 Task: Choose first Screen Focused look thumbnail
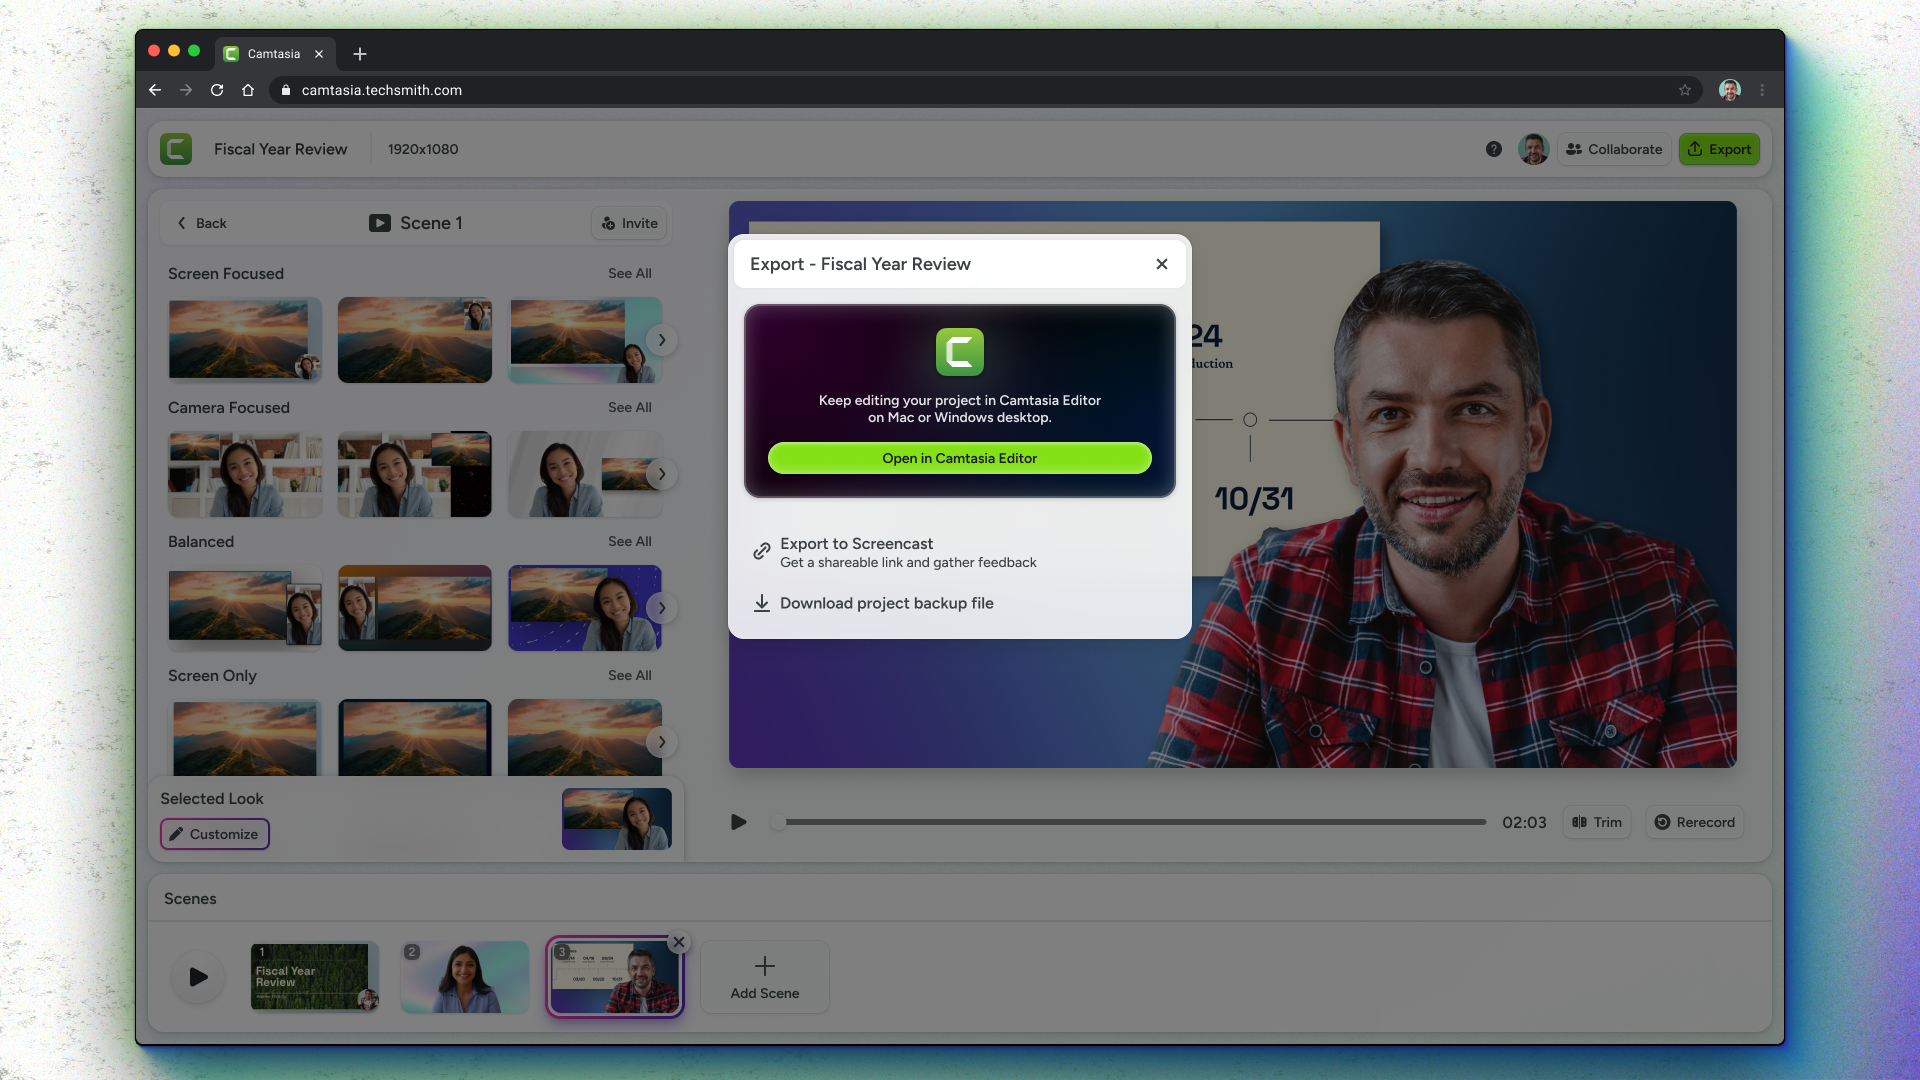click(x=245, y=340)
